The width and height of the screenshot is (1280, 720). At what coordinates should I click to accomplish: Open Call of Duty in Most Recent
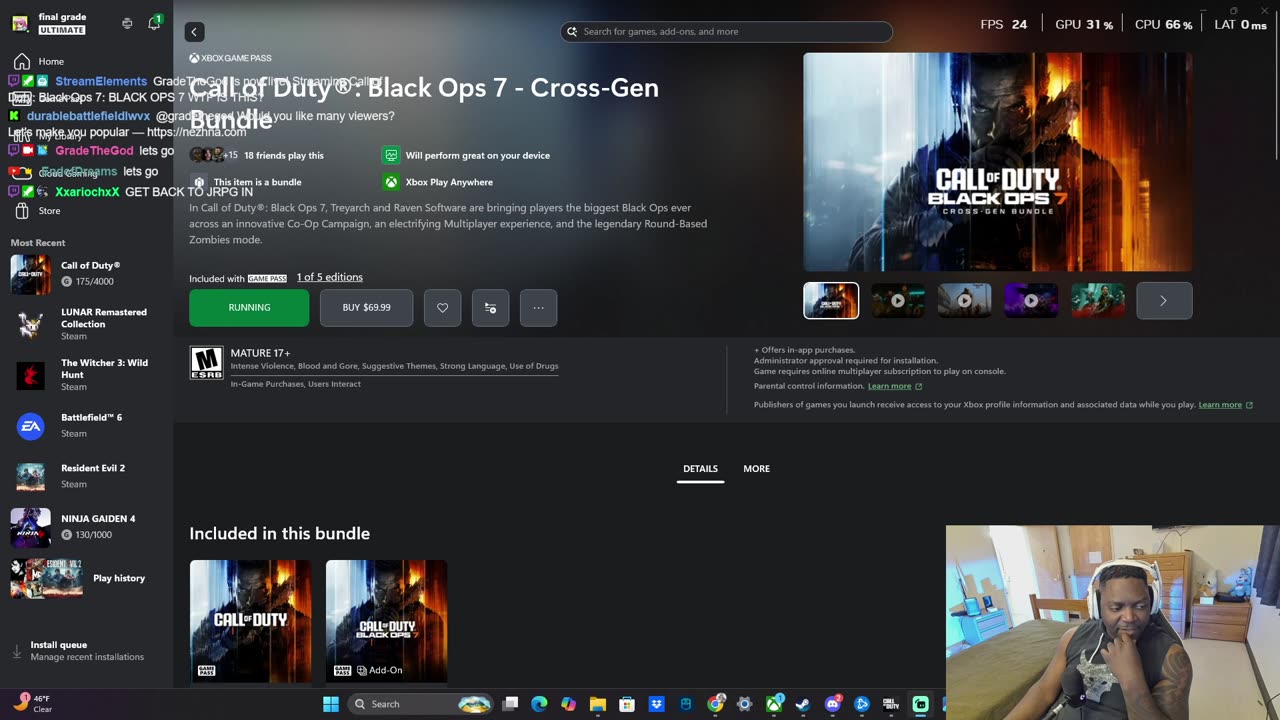(86, 273)
